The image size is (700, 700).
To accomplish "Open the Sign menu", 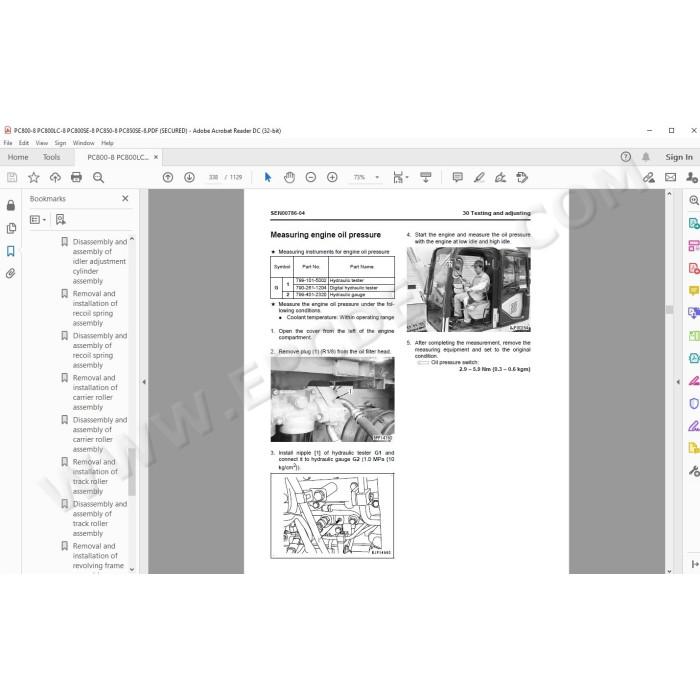I will point(60,143).
